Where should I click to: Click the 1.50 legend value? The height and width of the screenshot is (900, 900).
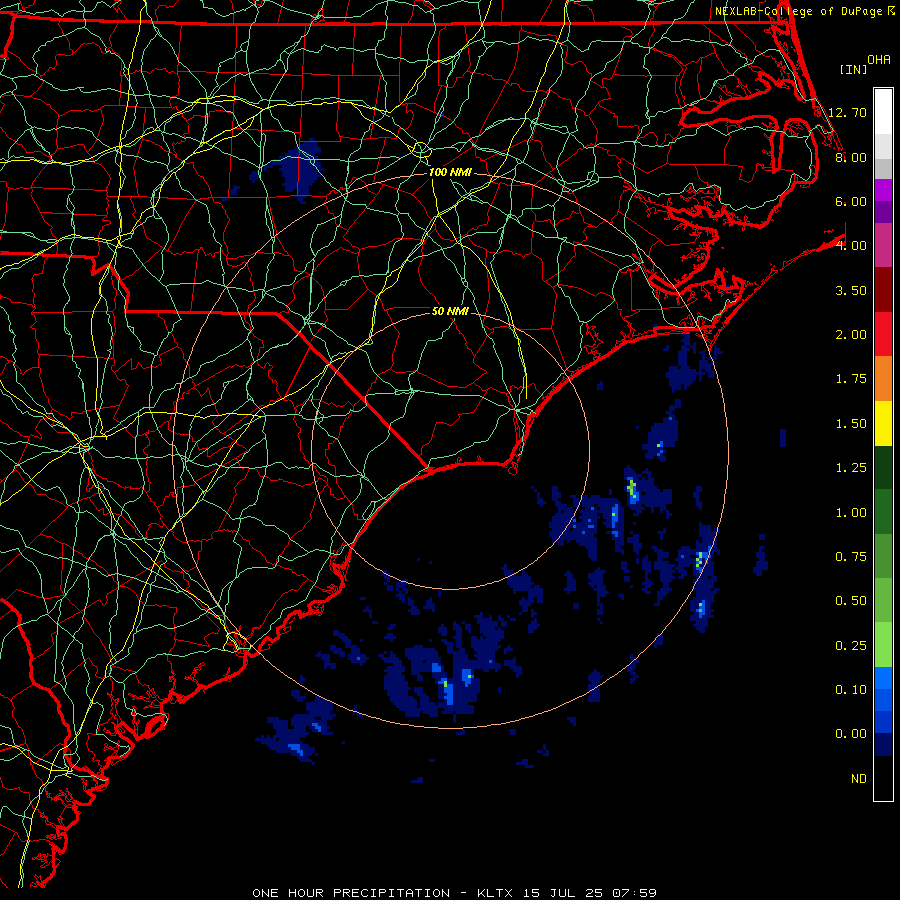(x=851, y=424)
